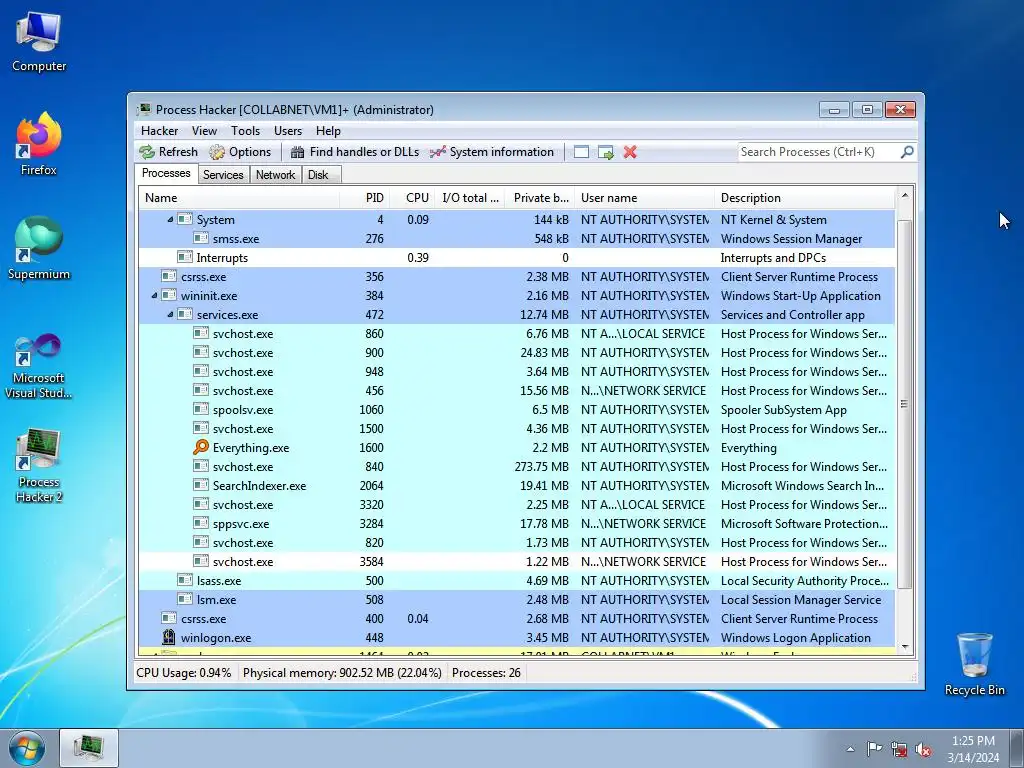The image size is (1024, 768).
Task: Open Options from the toolbar
Action: (240, 152)
